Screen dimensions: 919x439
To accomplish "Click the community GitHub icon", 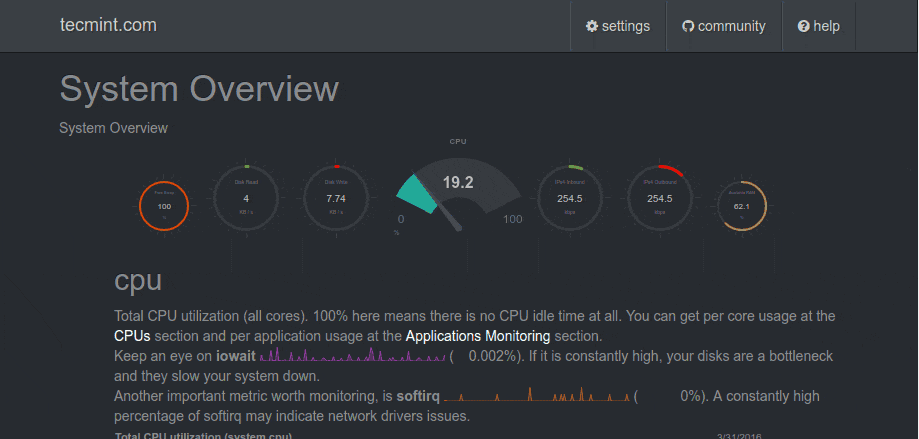I will coord(688,26).
